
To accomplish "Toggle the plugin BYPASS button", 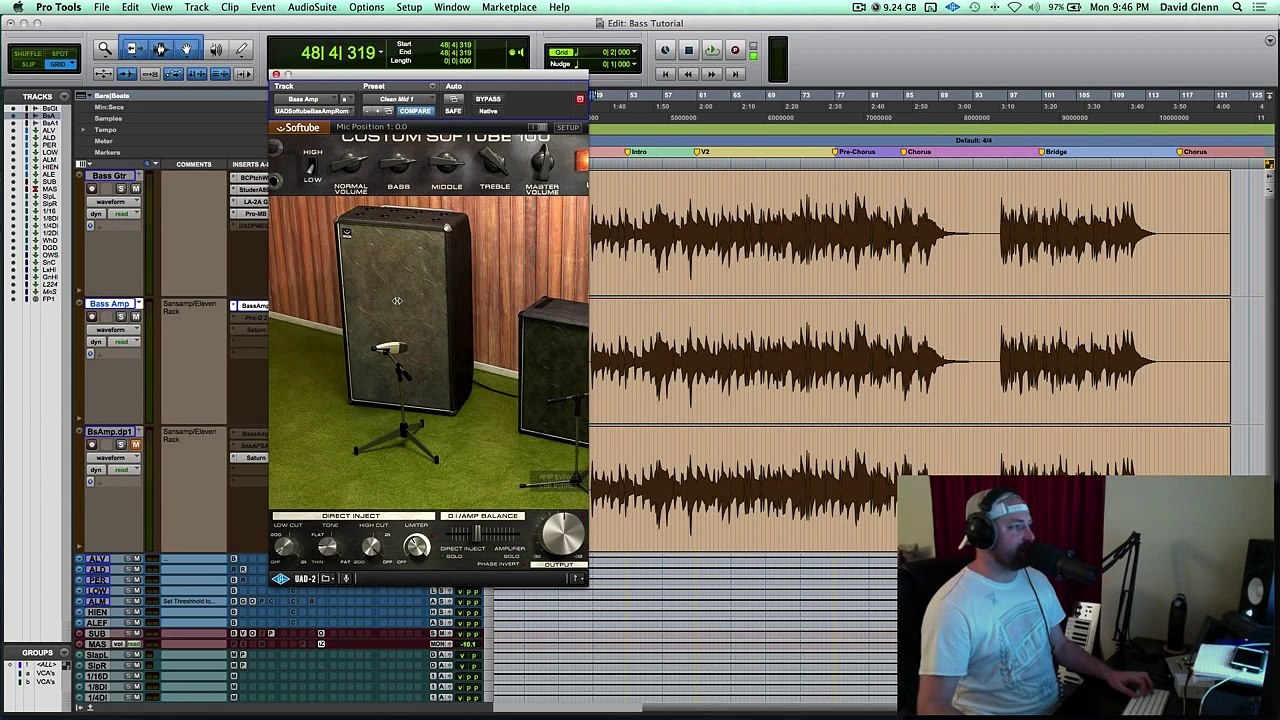I will click(488, 99).
